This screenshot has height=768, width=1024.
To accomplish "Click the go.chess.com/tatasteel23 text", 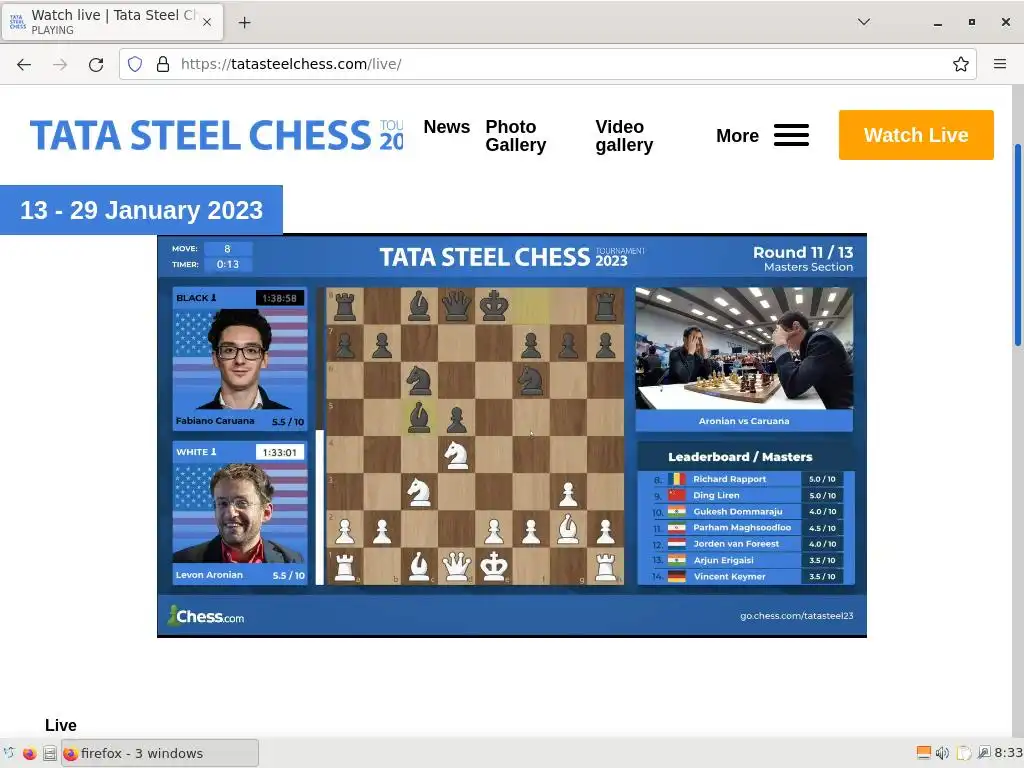I will tap(796, 616).
